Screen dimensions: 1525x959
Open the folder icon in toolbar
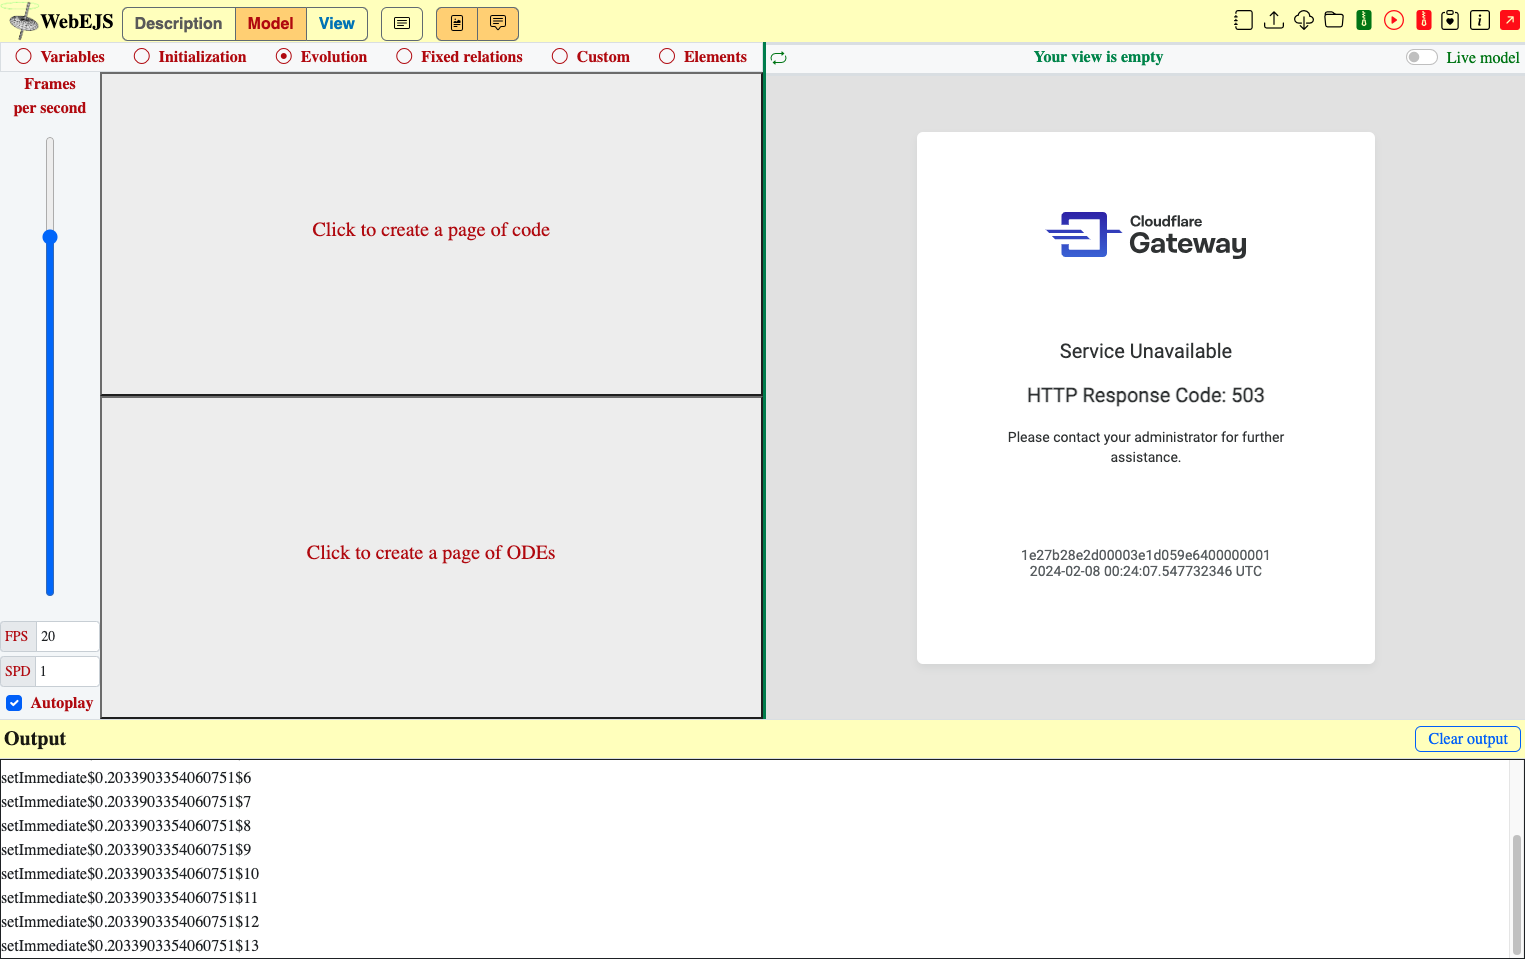1334,20
